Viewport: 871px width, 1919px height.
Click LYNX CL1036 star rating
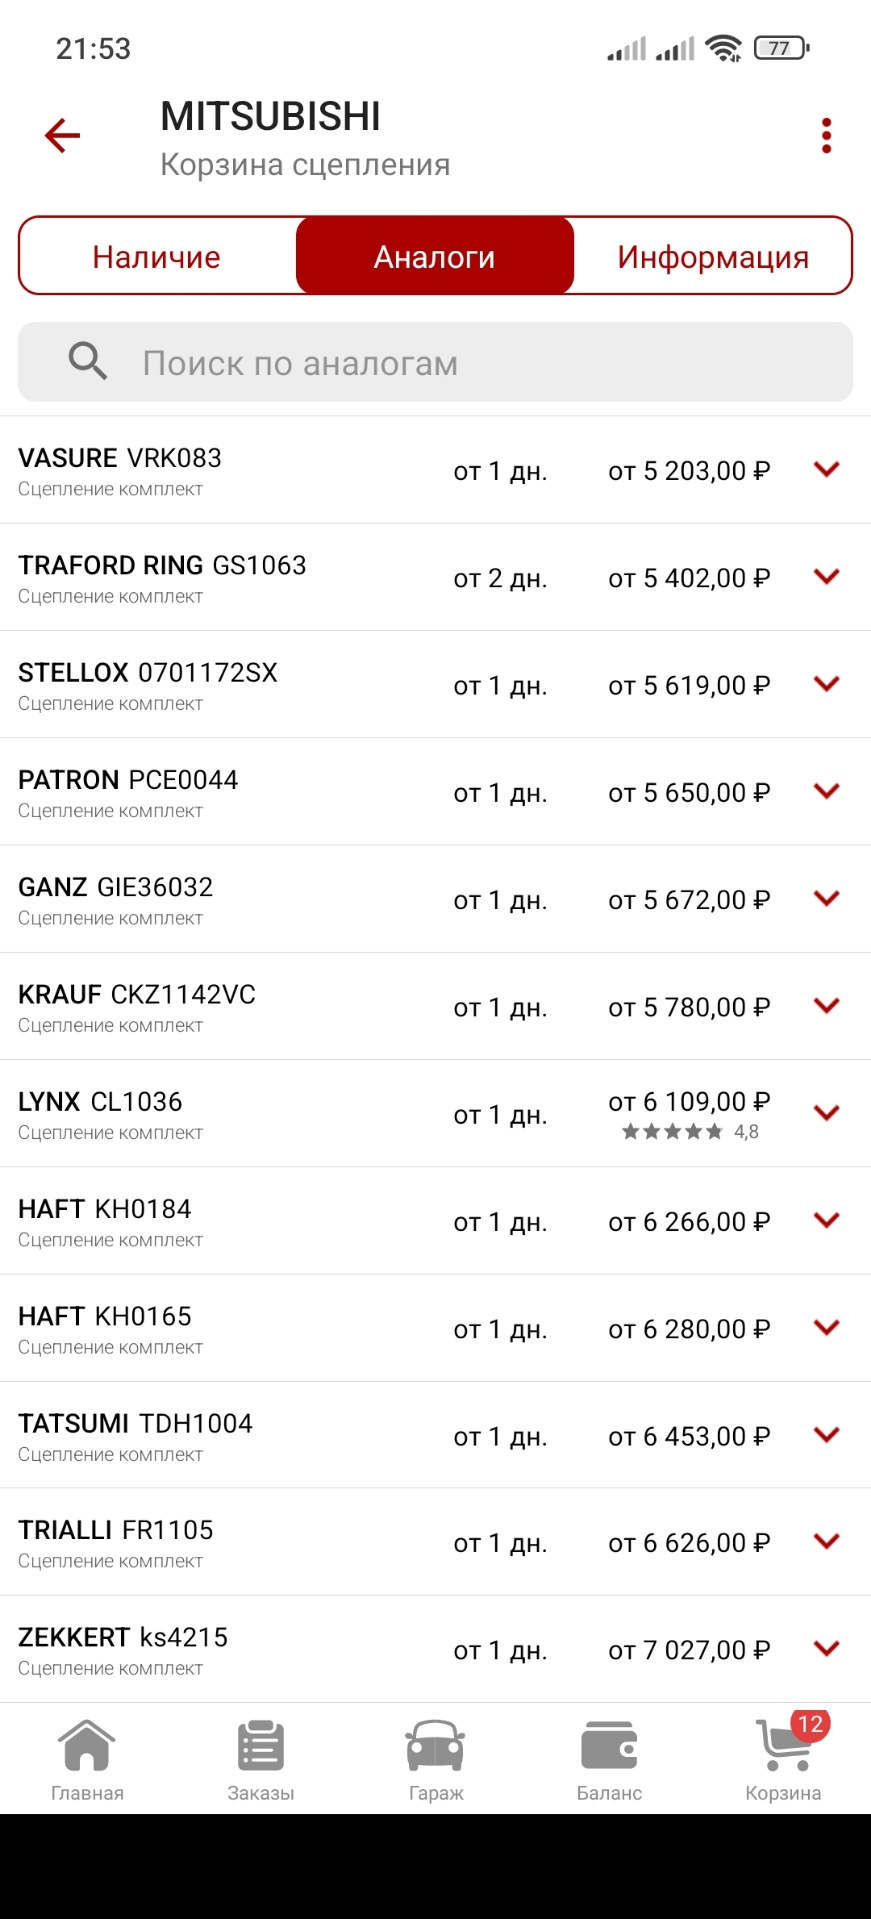click(689, 1132)
